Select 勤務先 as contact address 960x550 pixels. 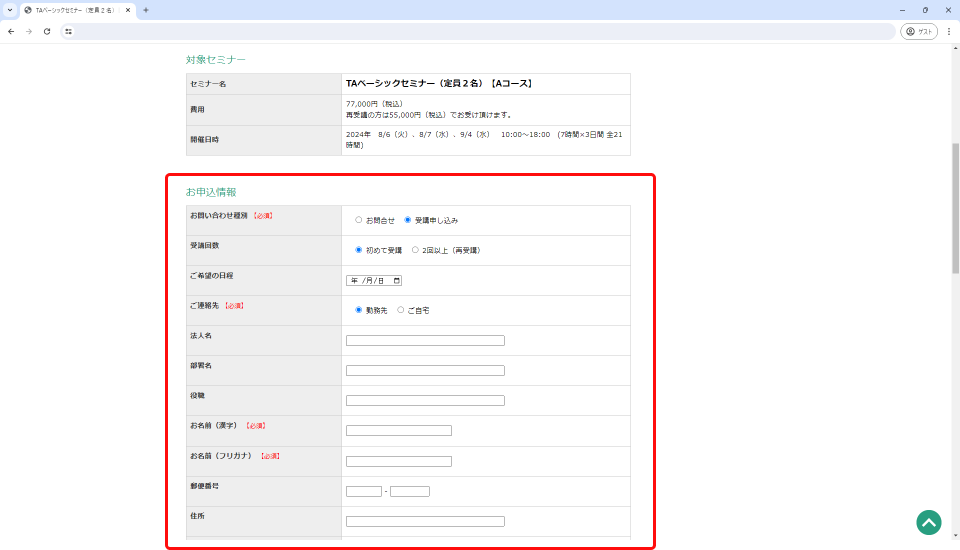click(x=358, y=310)
